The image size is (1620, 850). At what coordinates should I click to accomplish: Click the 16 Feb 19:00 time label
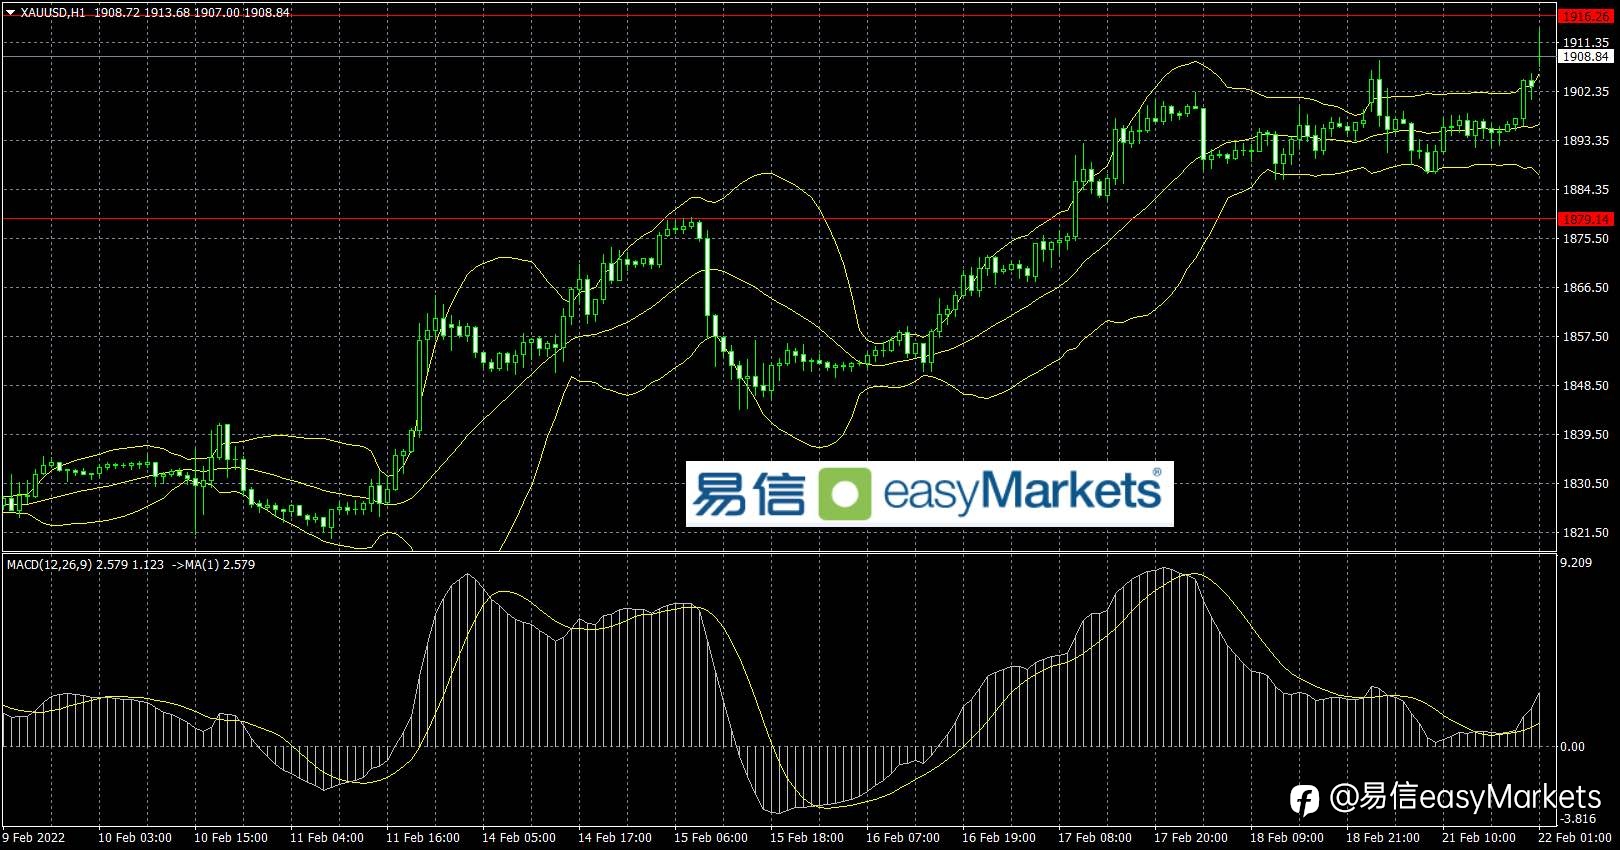[x=999, y=838]
